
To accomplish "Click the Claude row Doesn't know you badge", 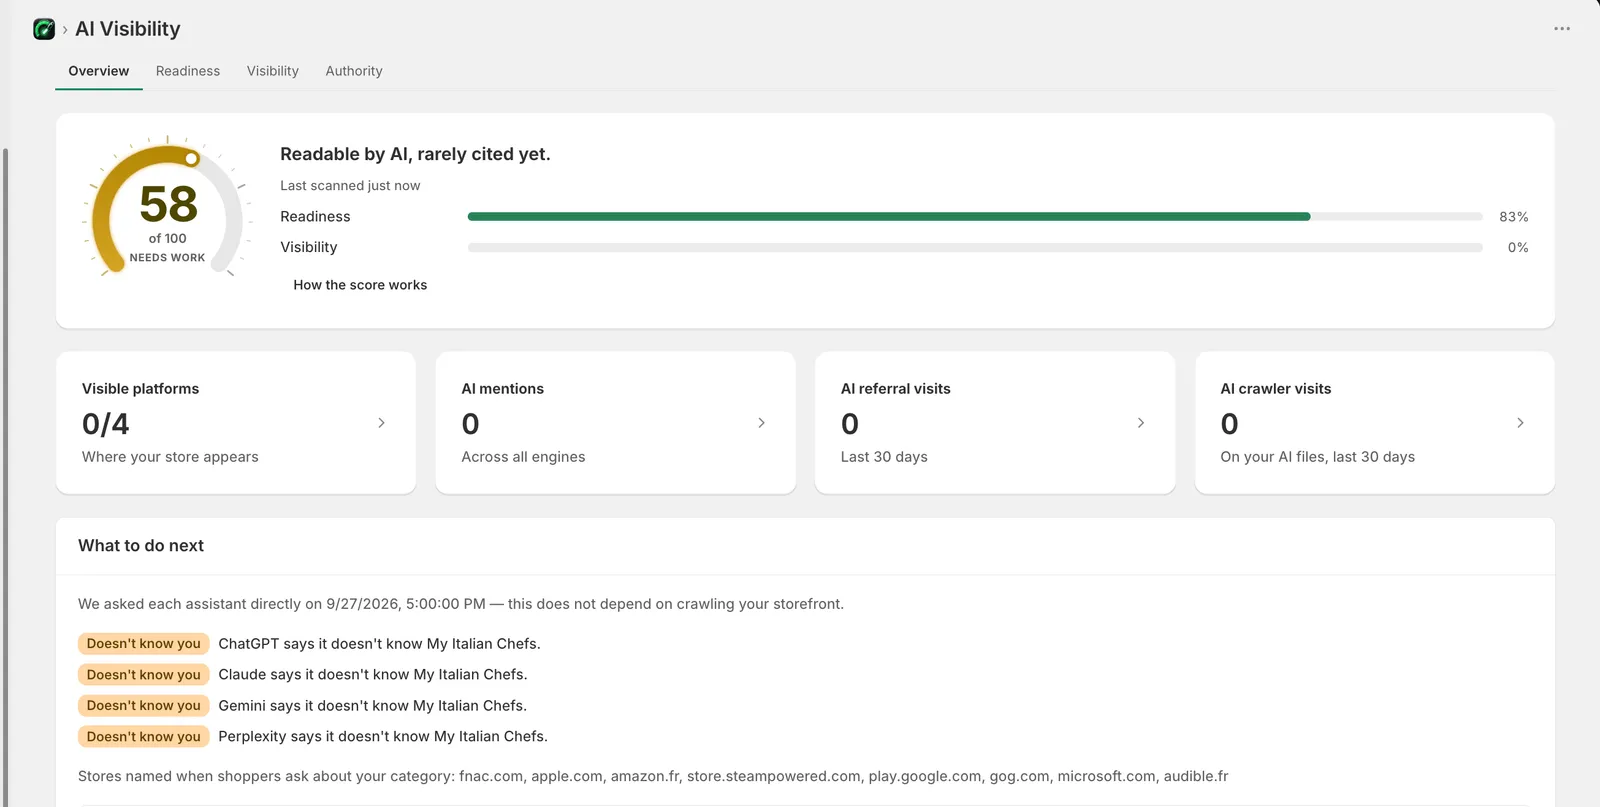I will [144, 675].
